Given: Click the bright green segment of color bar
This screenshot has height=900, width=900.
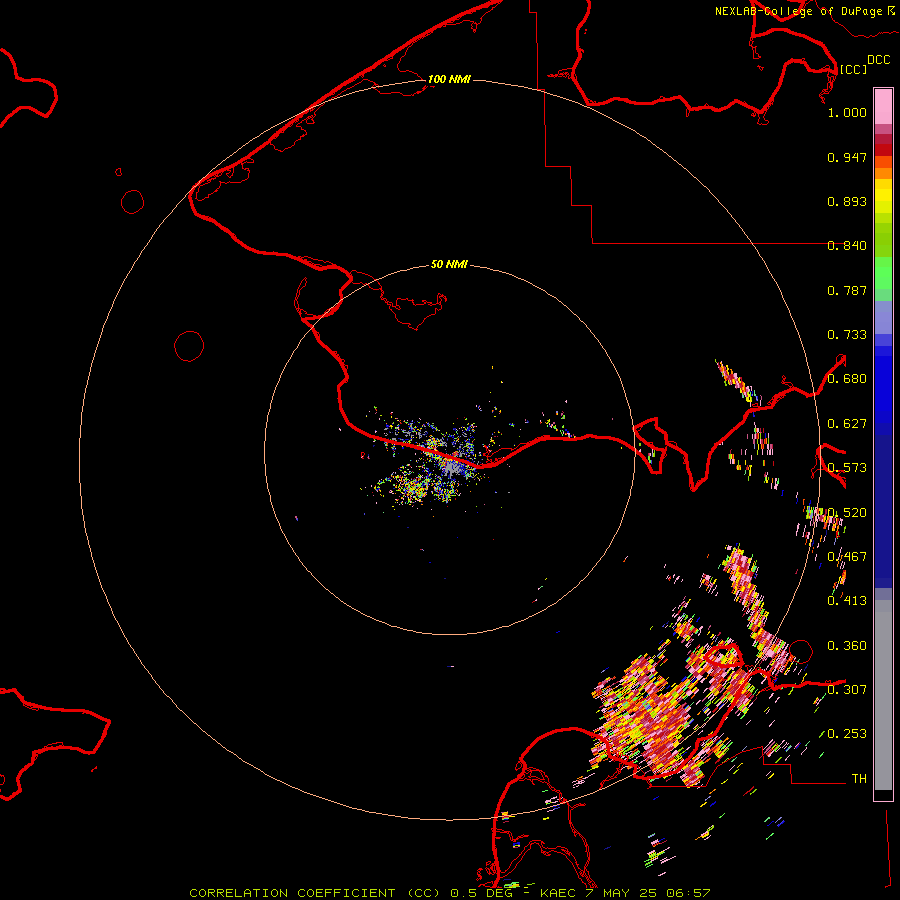Looking at the screenshot, I should tap(883, 273).
